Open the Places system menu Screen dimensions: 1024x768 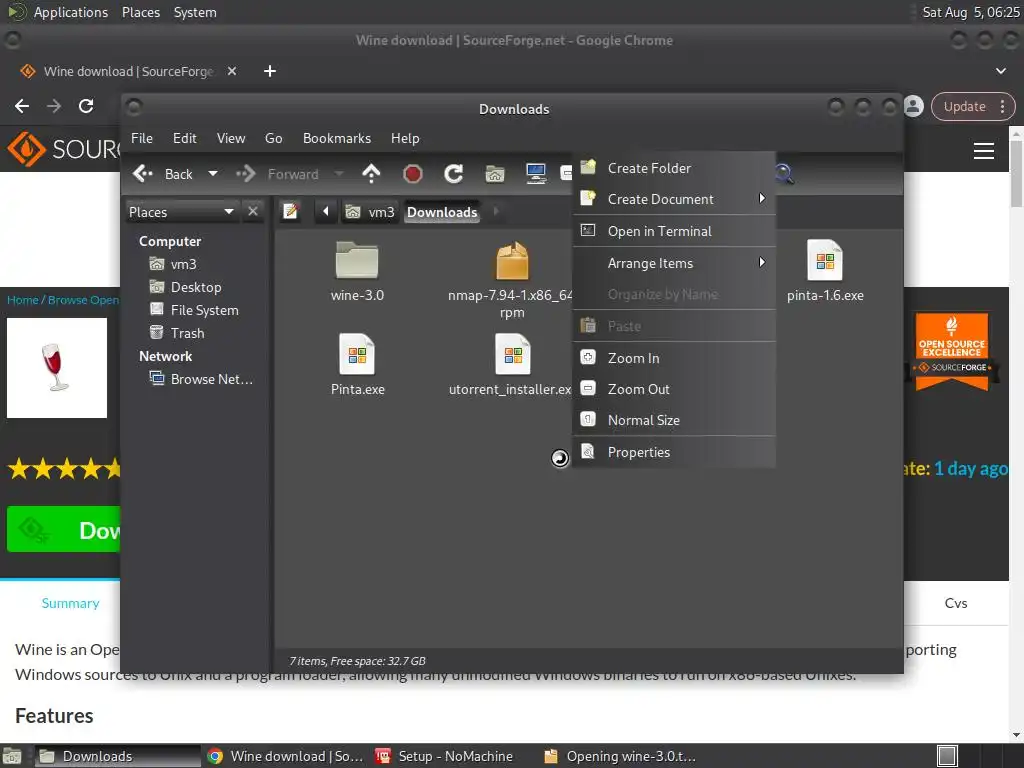tap(141, 12)
